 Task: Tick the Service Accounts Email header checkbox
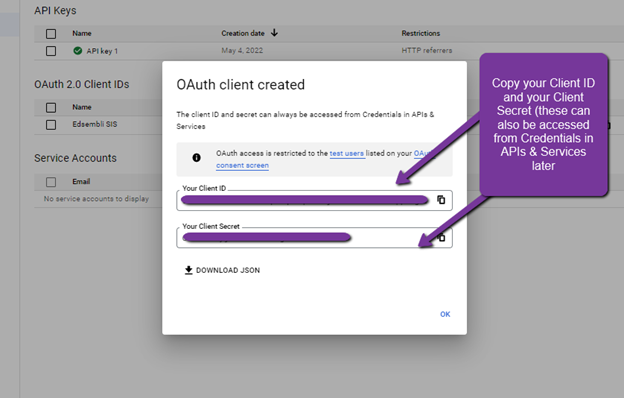point(51,182)
